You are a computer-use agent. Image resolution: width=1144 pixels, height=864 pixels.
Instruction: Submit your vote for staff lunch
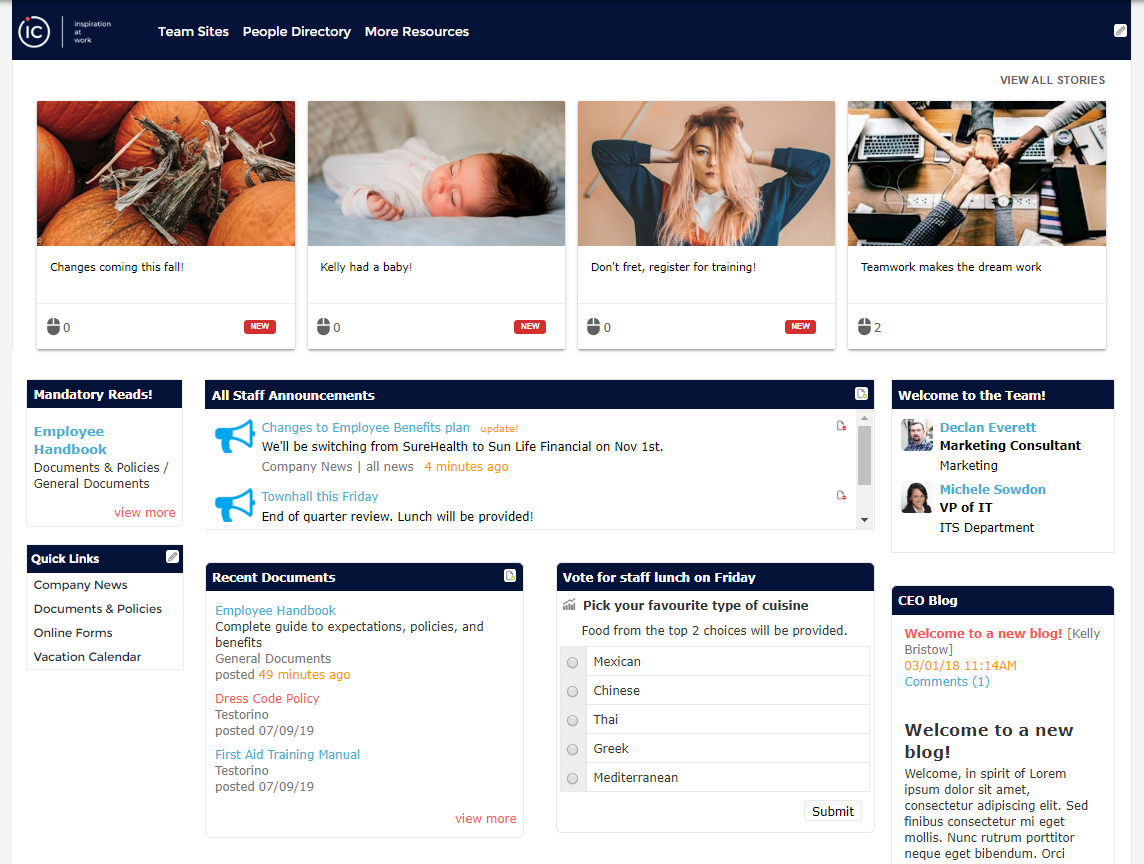[832, 810]
